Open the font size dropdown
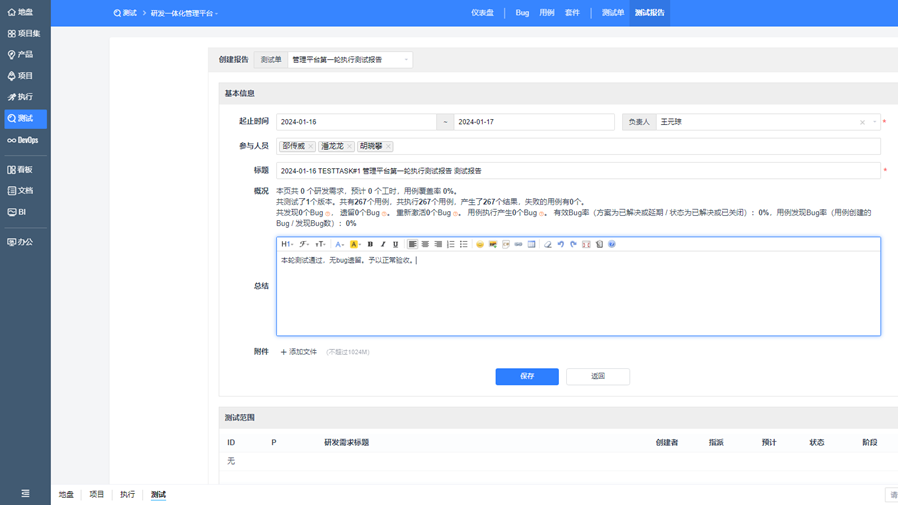 (x=320, y=244)
